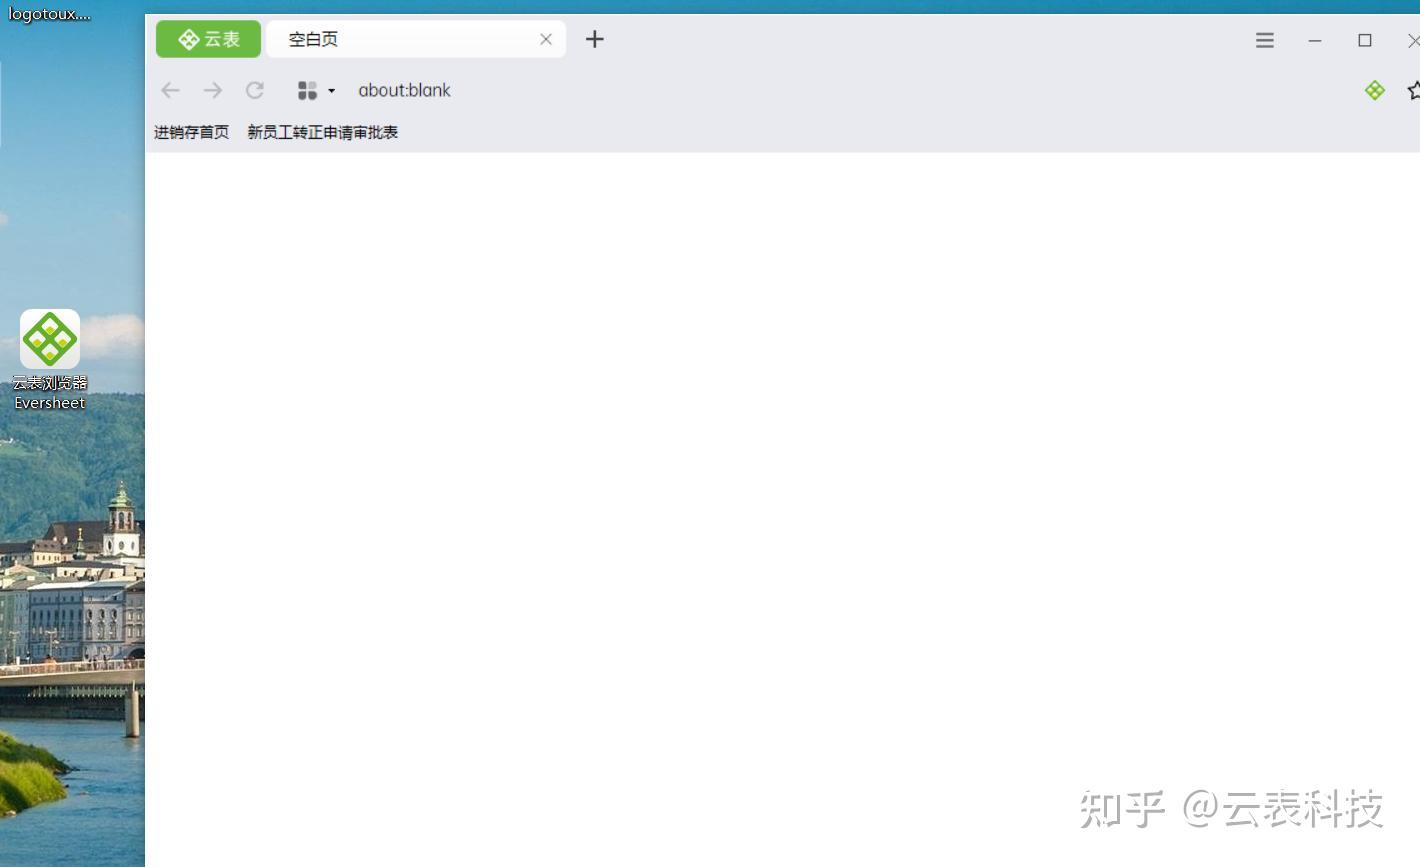Viewport: 1420px width, 867px height.
Task: Navigate back with the back arrow
Action: 170,90
